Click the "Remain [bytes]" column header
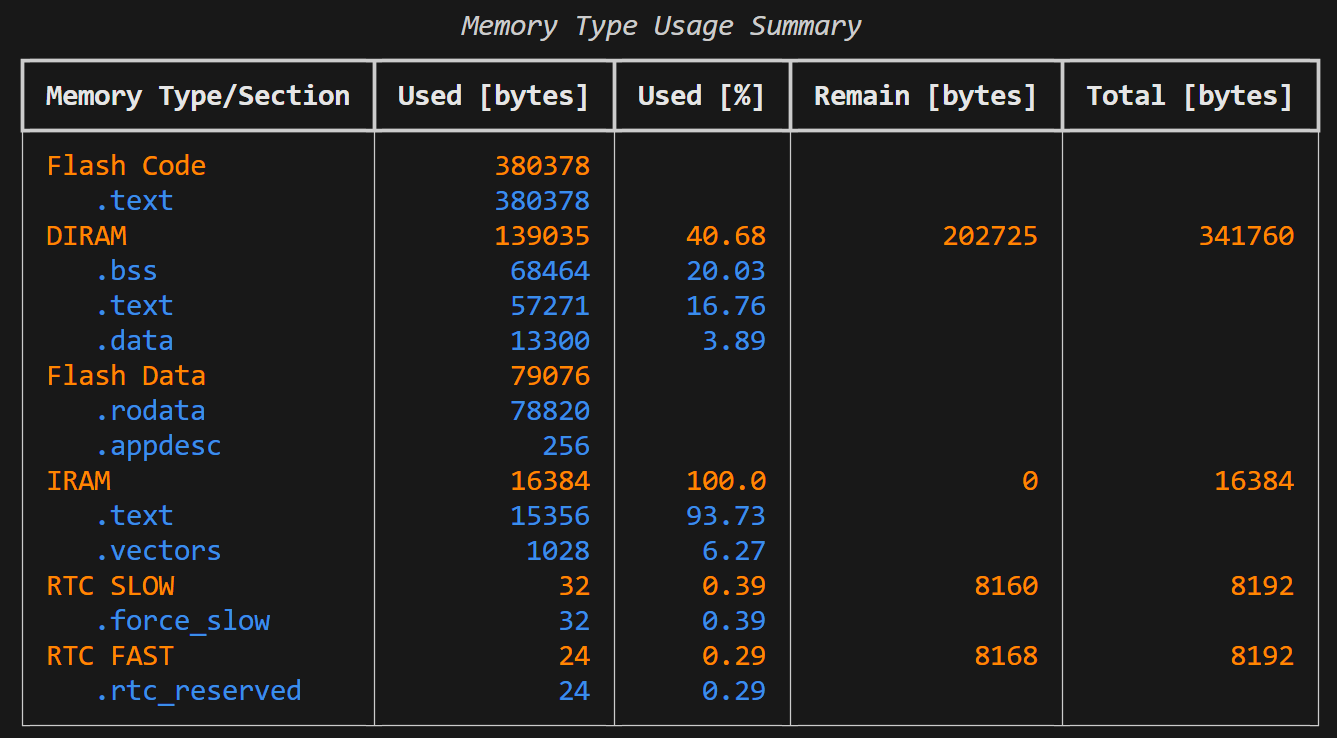 (x=926, y=96)
